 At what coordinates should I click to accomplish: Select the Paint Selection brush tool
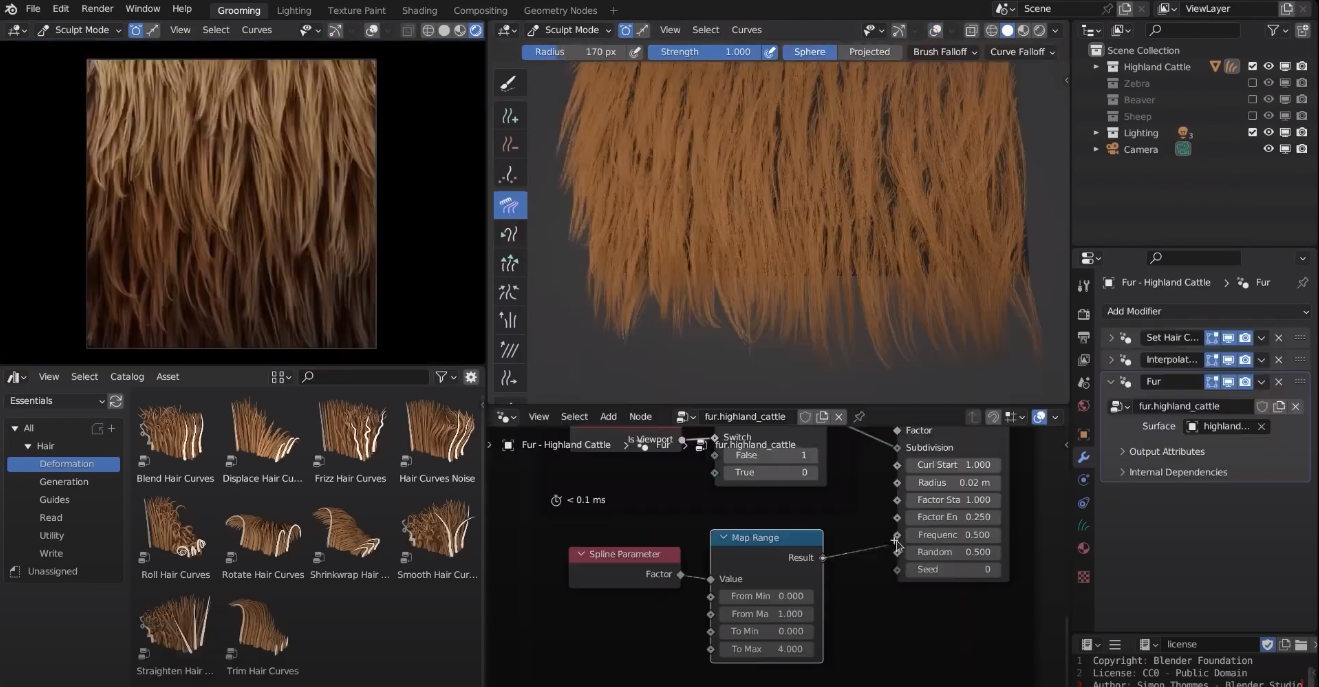point(509,84)
